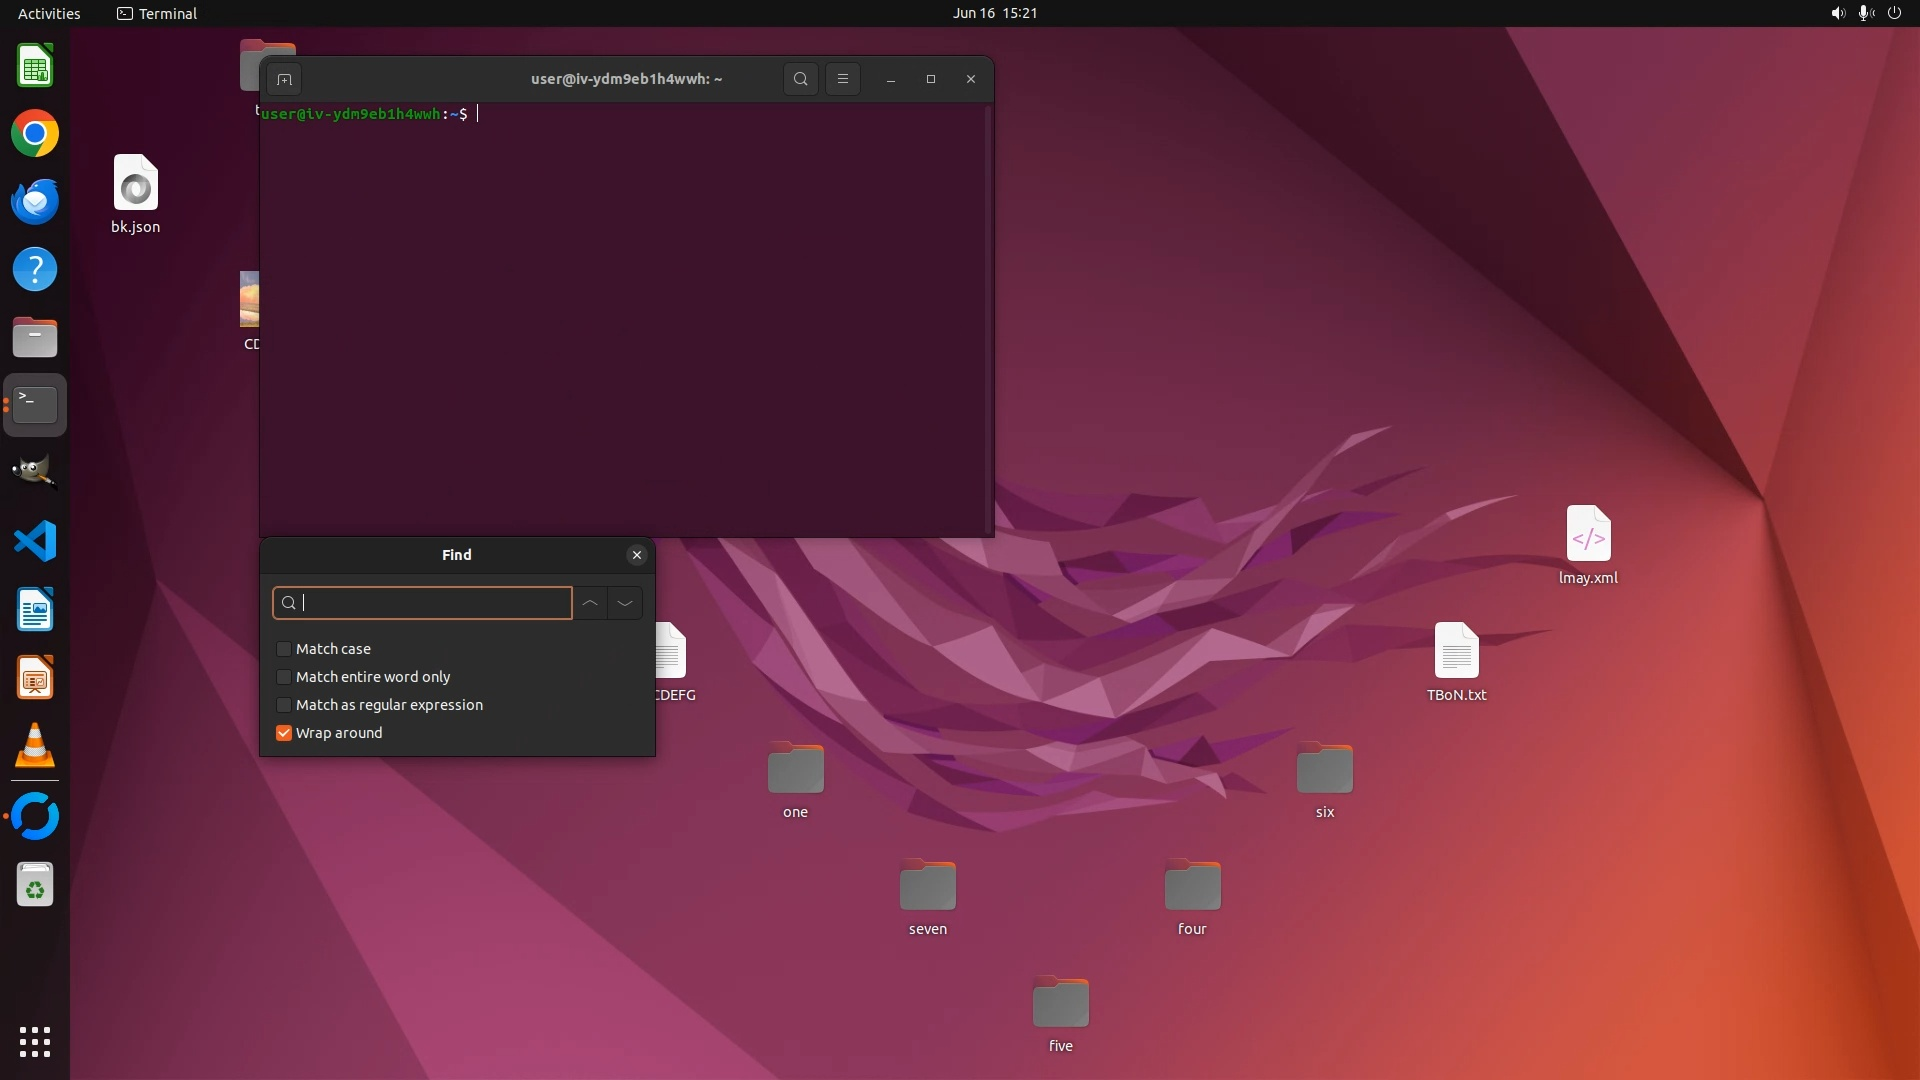This screenshot has width=1920, height=1080.
Task: Launch Google Chrome from the dock
Action: coord(35,134)
